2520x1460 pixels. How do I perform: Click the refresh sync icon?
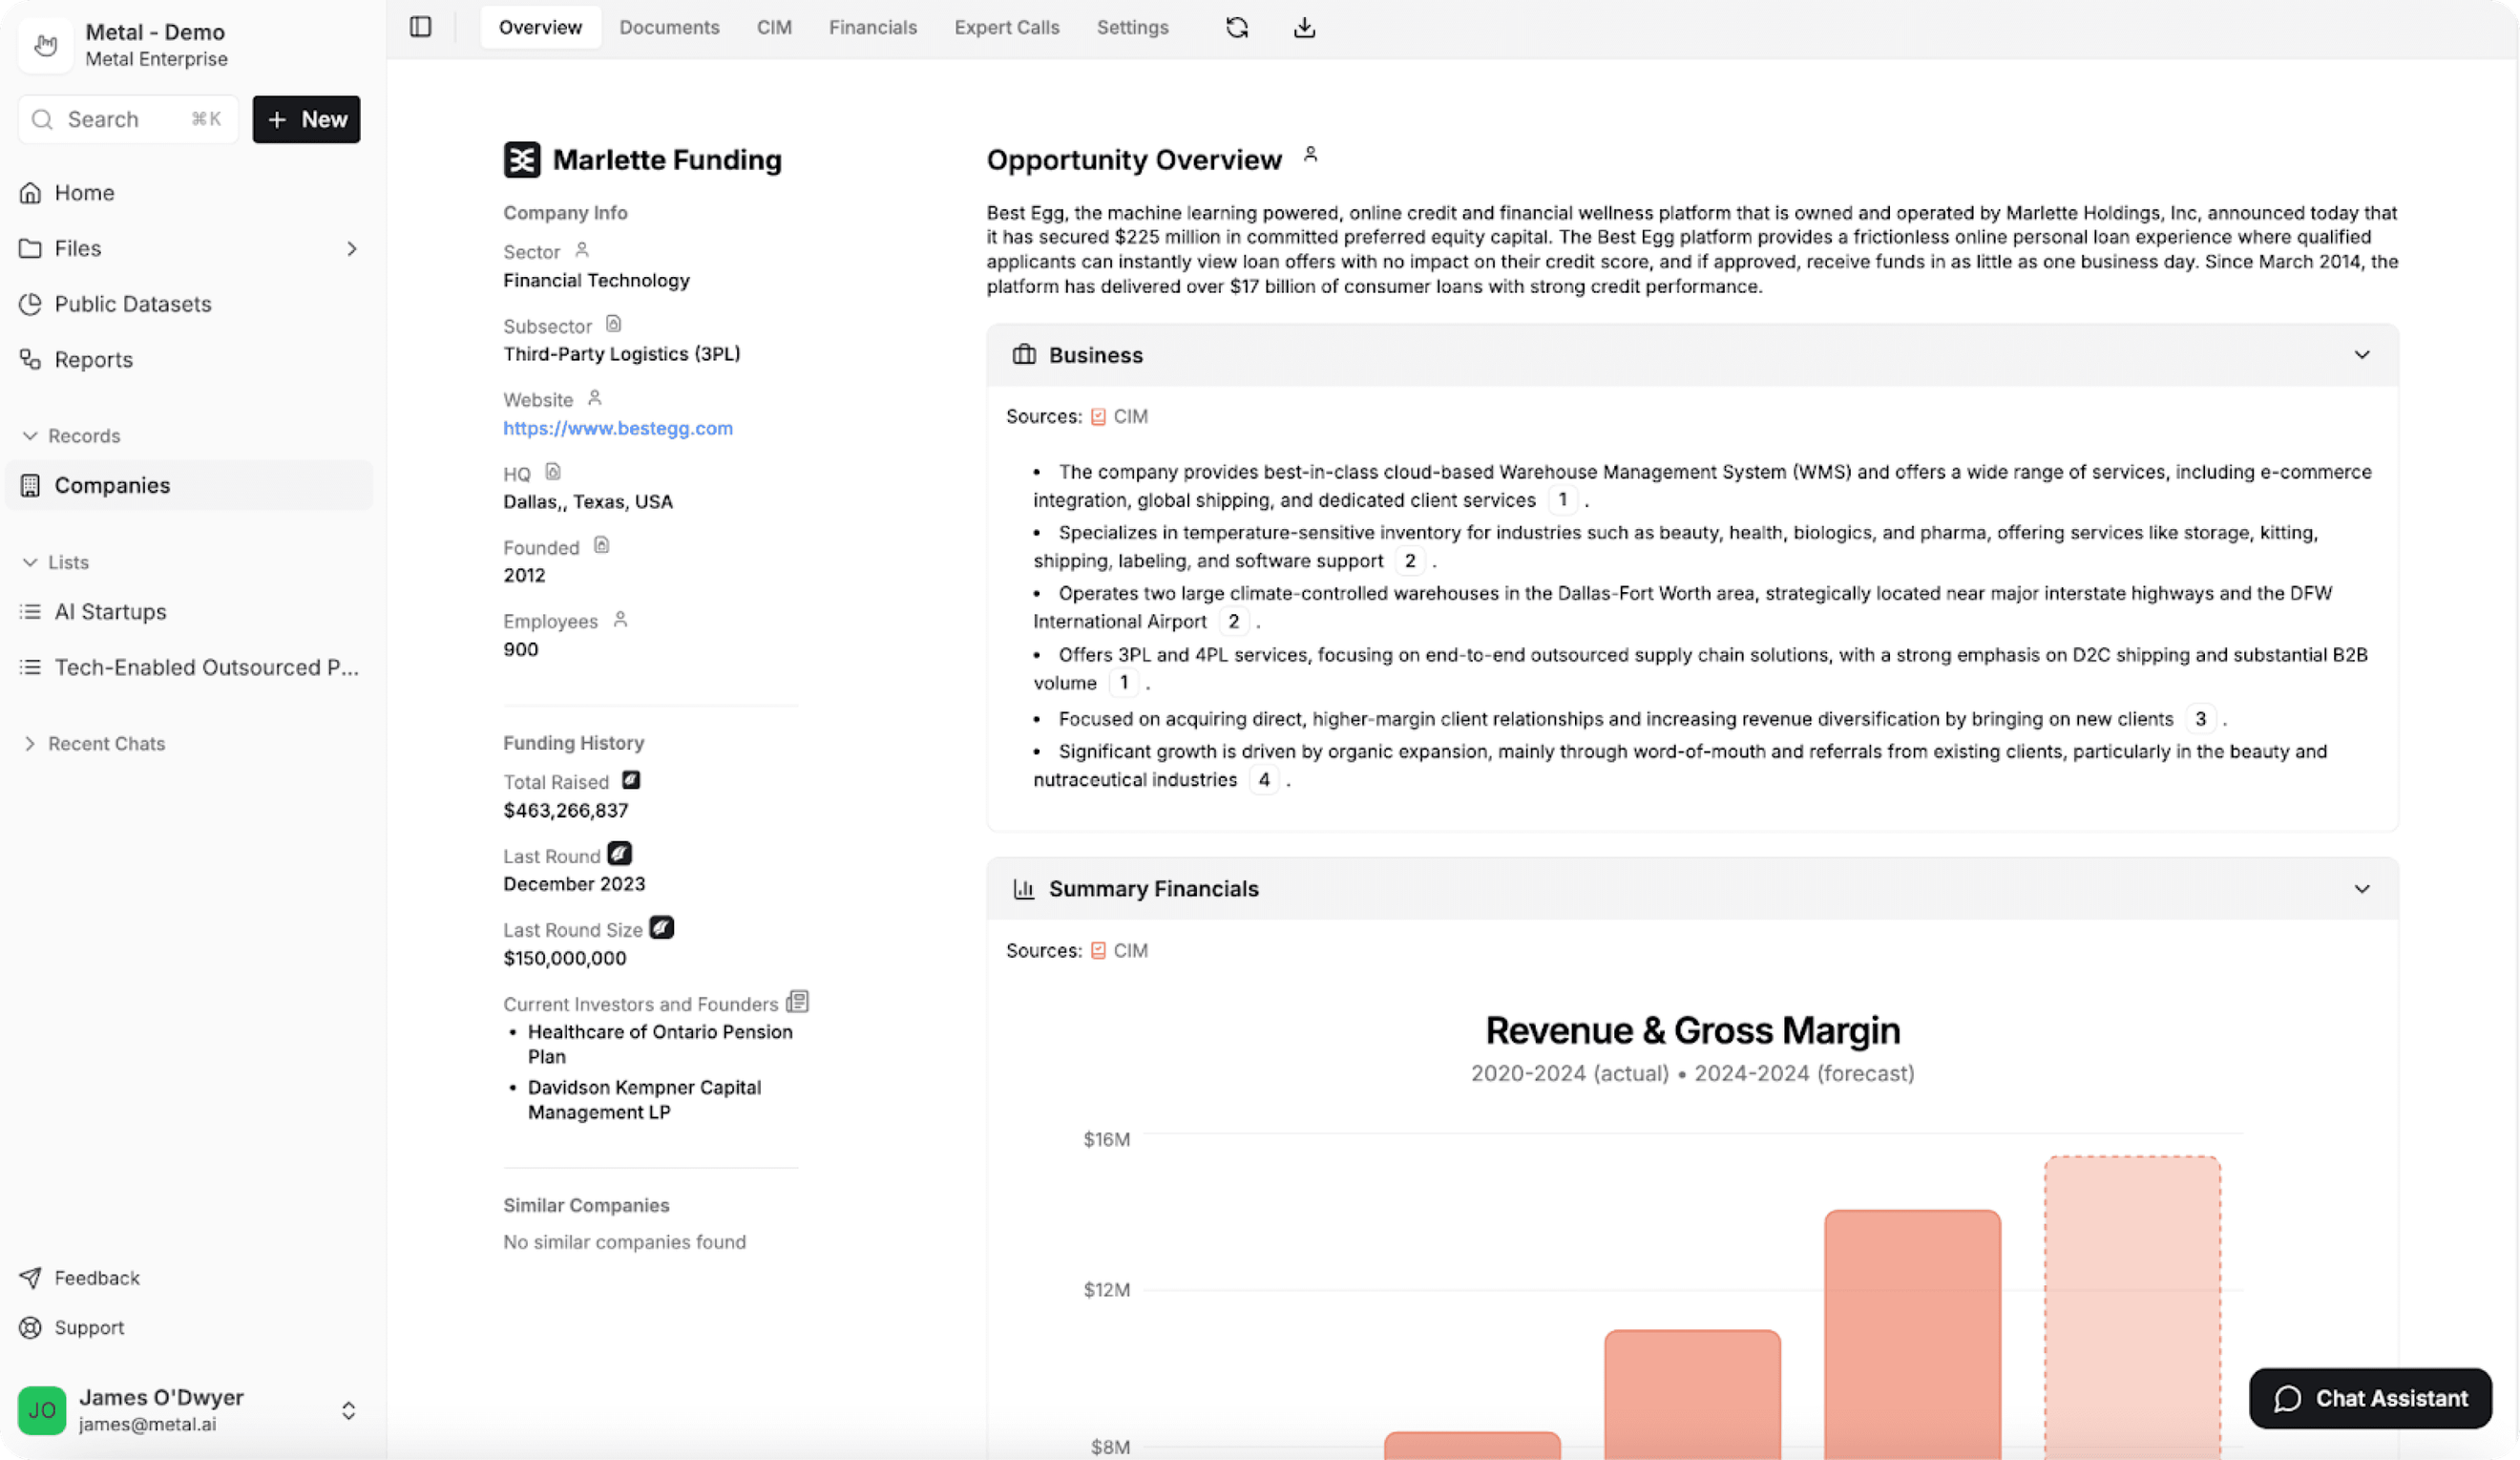pos(1237,27)
